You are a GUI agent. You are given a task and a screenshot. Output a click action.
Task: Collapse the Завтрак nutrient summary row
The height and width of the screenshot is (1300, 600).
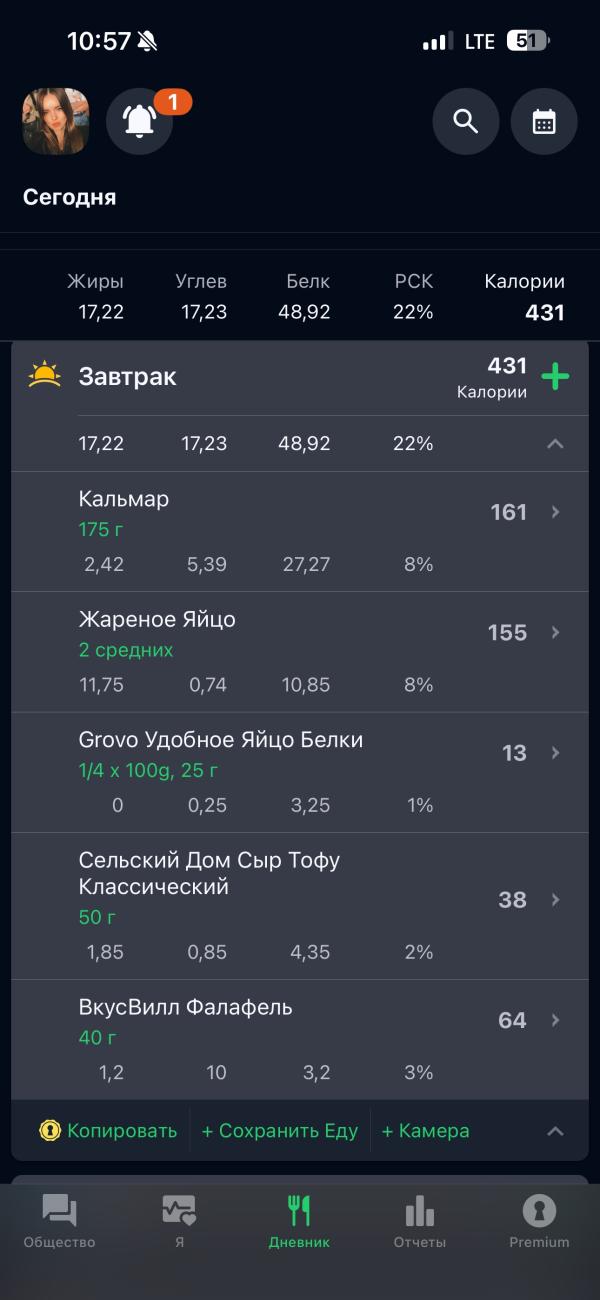coord(555,444)
